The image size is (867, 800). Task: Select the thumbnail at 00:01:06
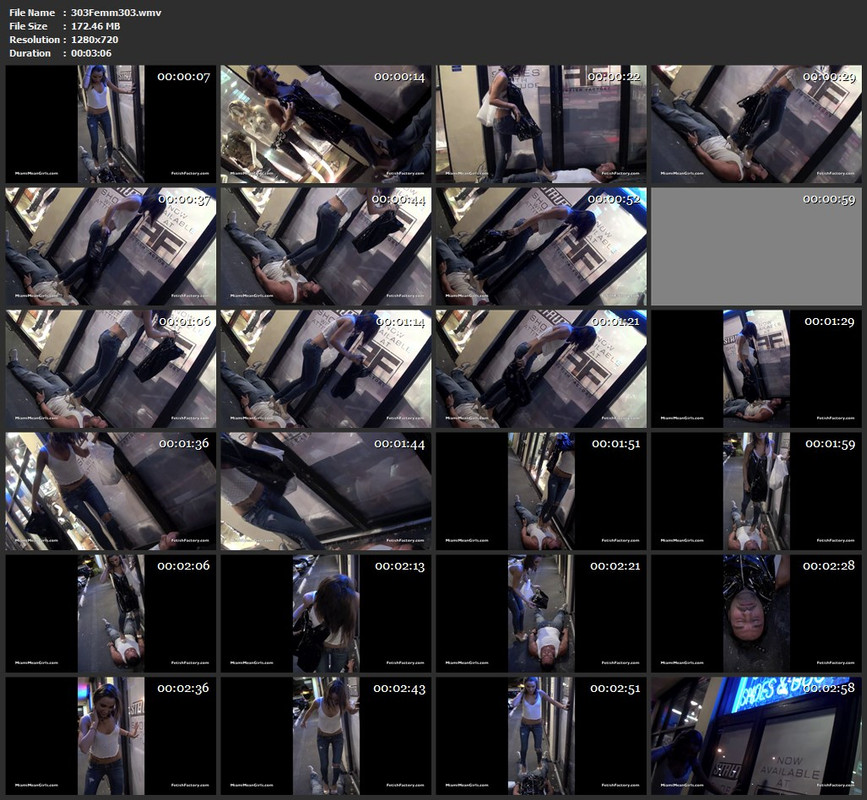point(111,369)
